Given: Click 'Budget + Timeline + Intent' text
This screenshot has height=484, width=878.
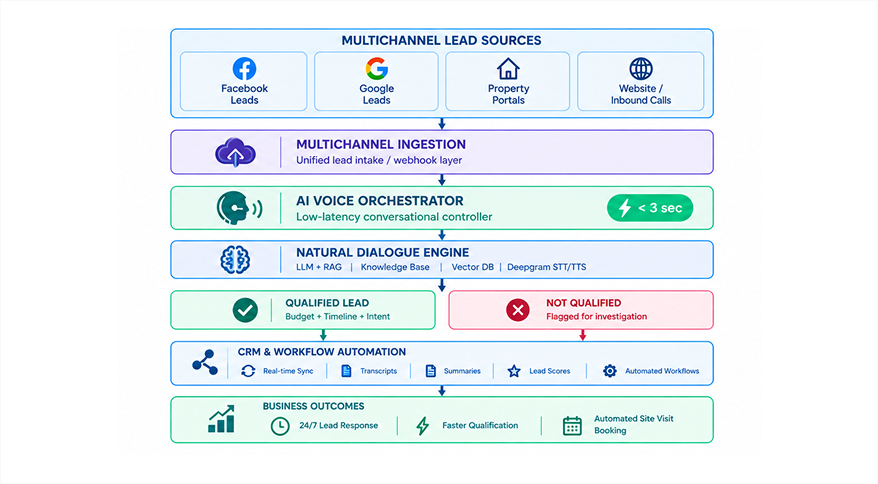Looking at the screenshot, I should click(338, 317).
